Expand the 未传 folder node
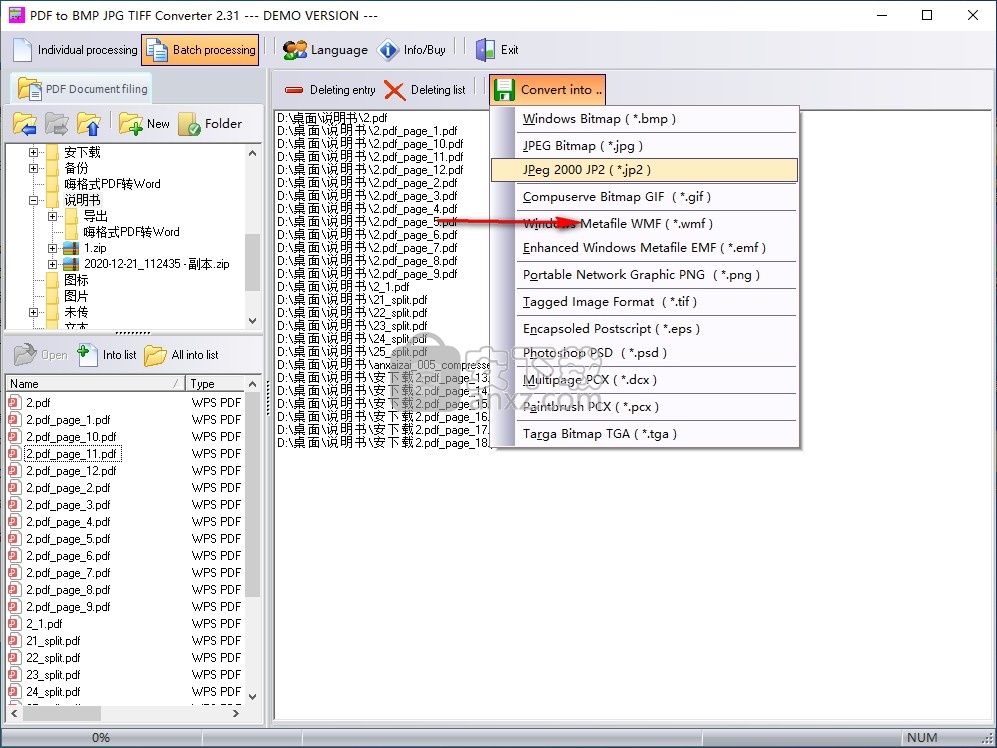The height and width of the screenshot is (748, 997). pyautogui.click(x=34, y=312)
